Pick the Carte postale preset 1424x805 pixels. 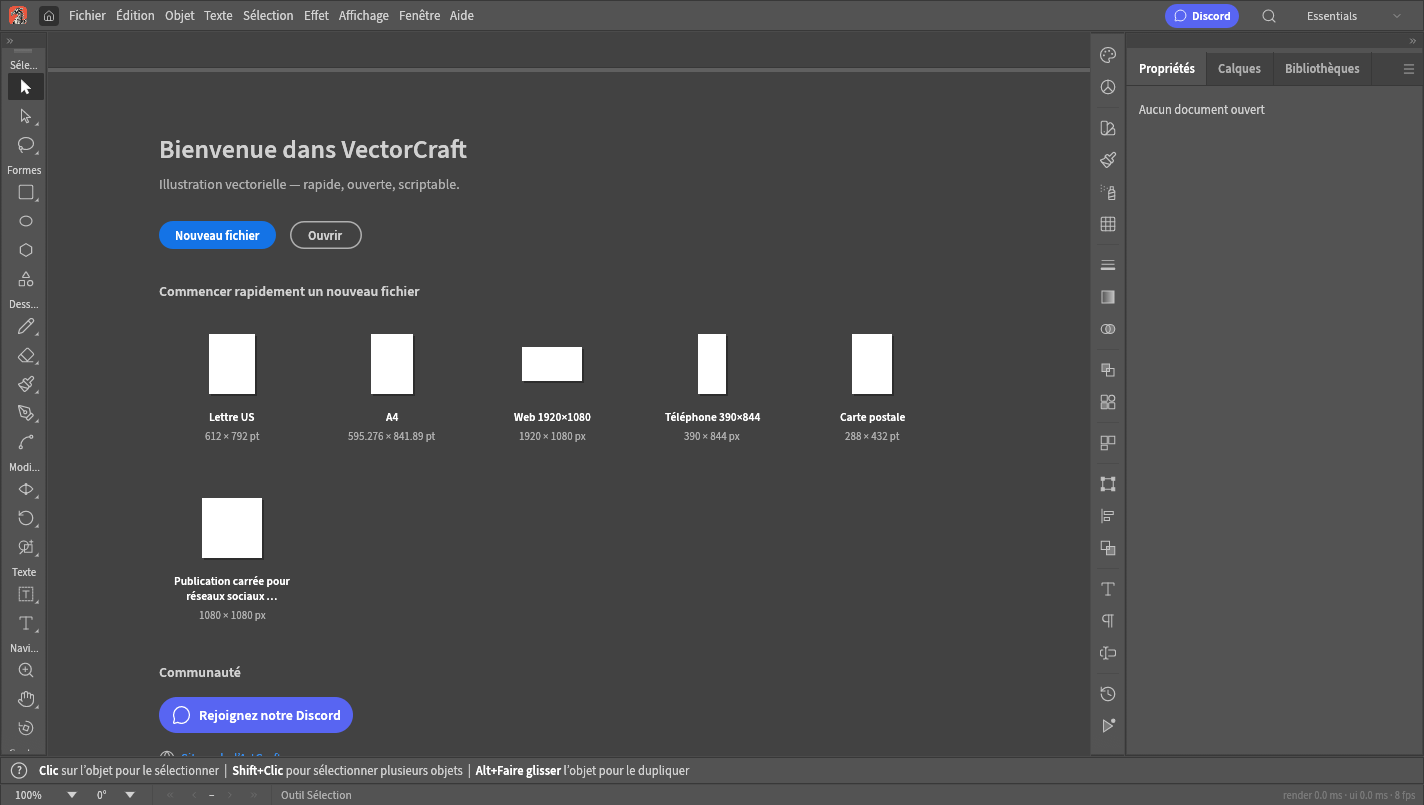[x=872, y=364]
